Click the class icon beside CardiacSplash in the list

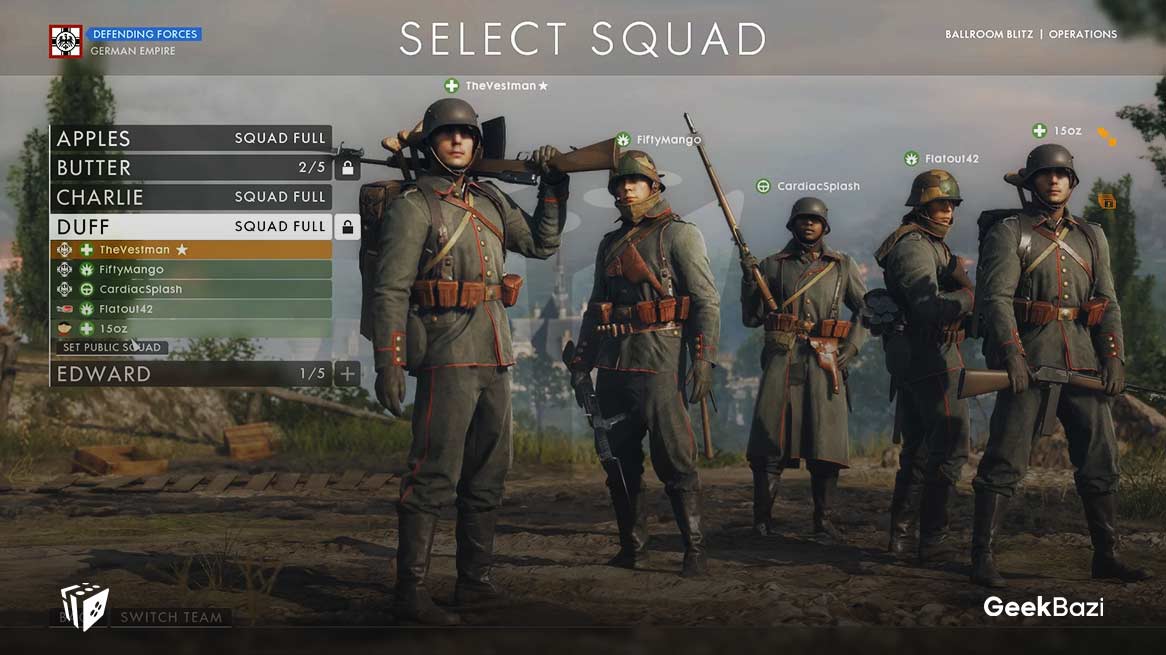[x=87, y=289]
